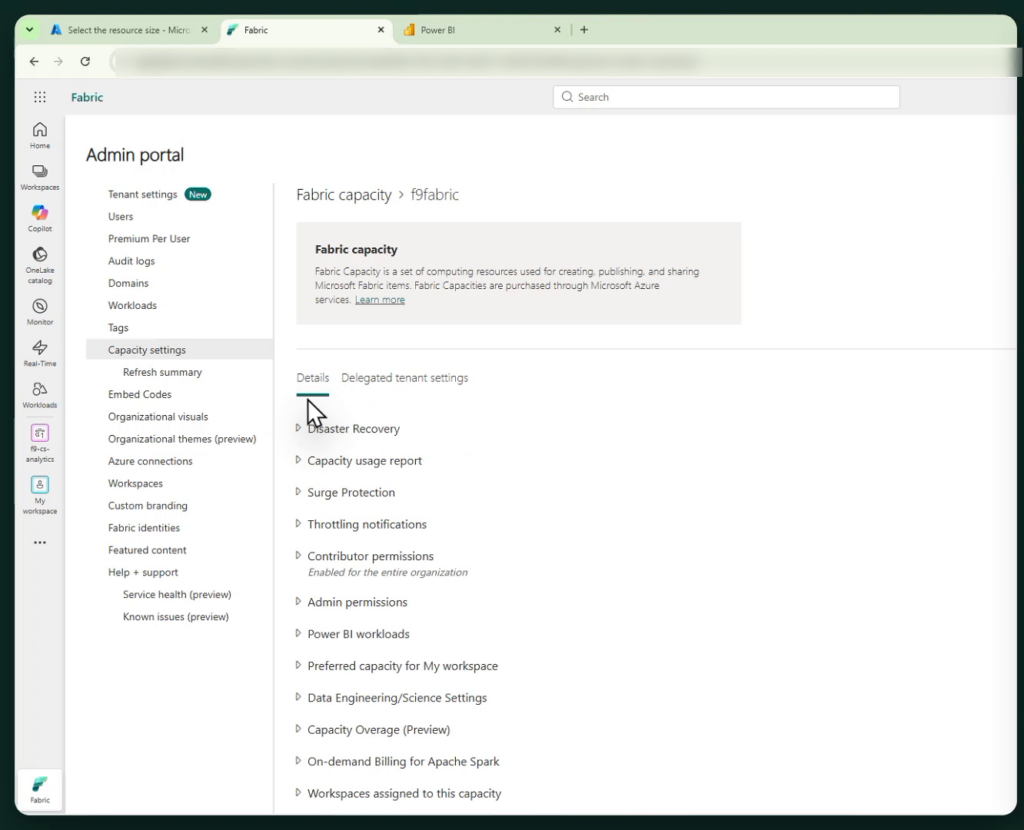1024x830 pixels.
Task: Expand Power BI workloads
Action: tap(352, 634)
